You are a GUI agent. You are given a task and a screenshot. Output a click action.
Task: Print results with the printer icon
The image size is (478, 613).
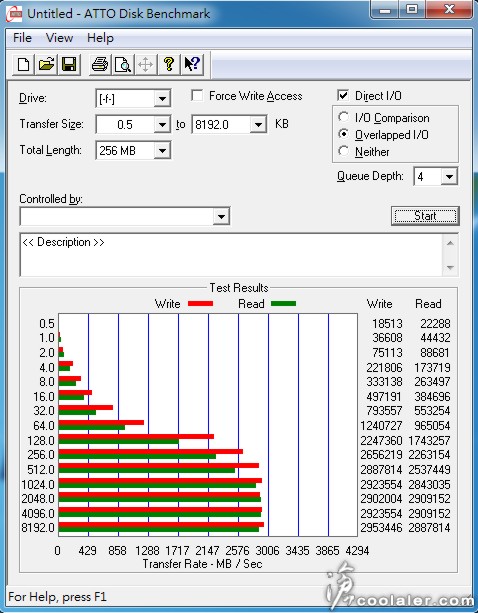click(100, 64)
